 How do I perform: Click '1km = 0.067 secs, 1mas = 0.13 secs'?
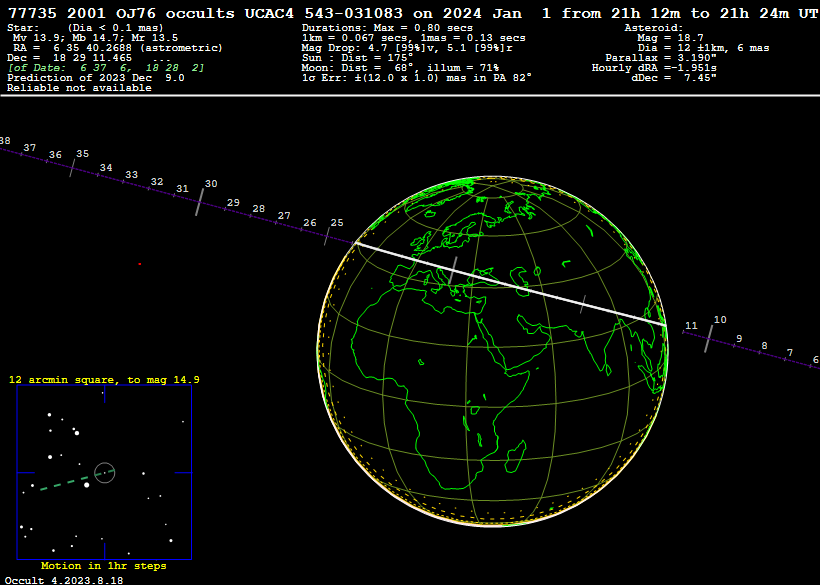pos(414,38)
